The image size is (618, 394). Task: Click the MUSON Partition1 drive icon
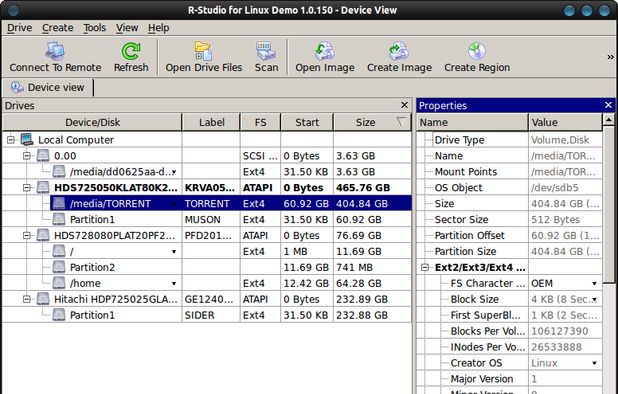tap(59, 219)
